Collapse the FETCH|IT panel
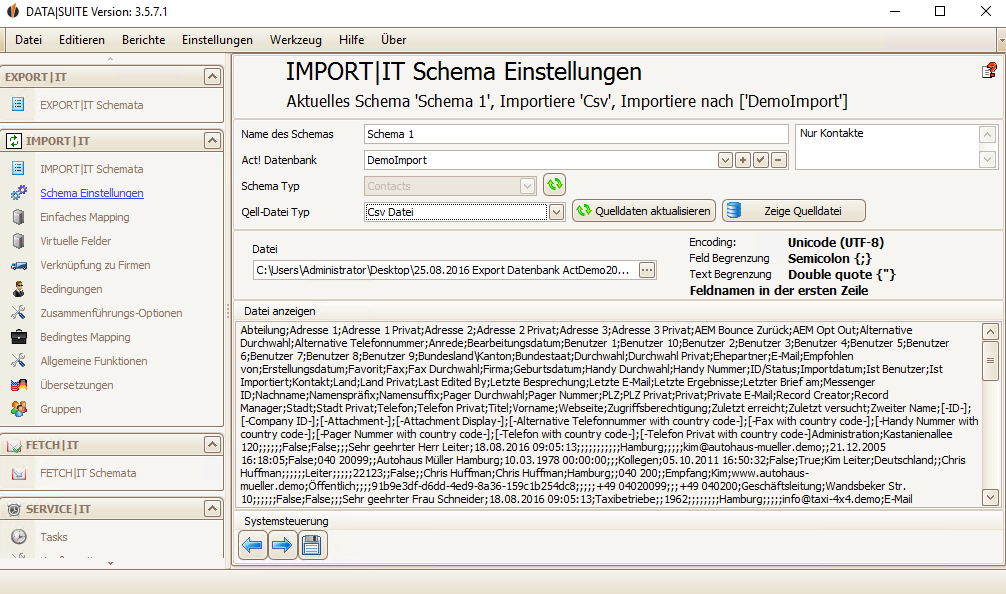1006x594 pixels. tap(212, 445)
